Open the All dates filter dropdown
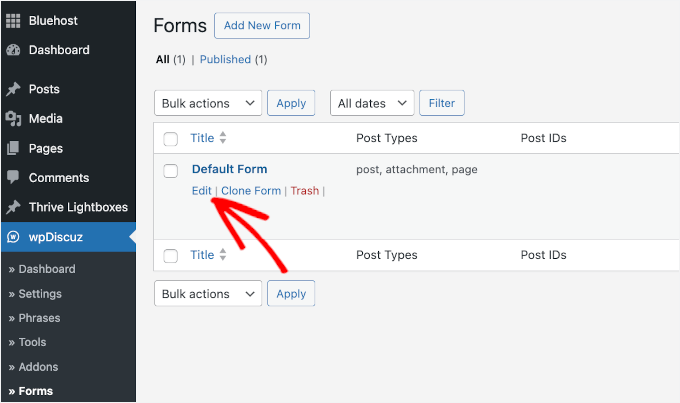 (x=372, y=103)
